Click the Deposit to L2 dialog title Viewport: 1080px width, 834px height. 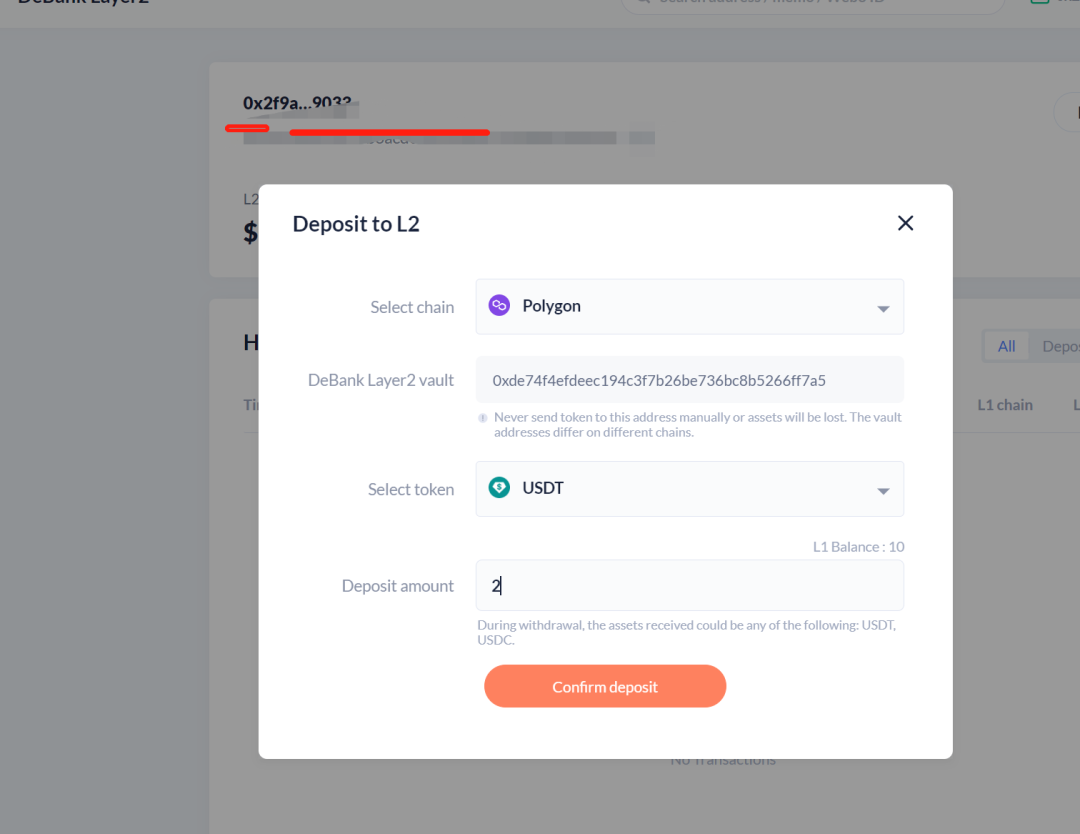click(x=356, y=224)
